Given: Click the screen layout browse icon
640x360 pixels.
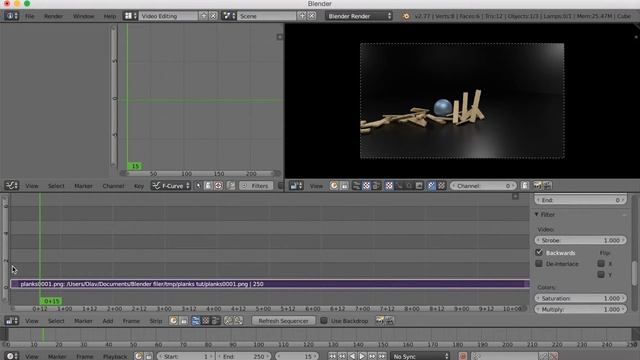Looking at the screenshot, I should point(130,16).
